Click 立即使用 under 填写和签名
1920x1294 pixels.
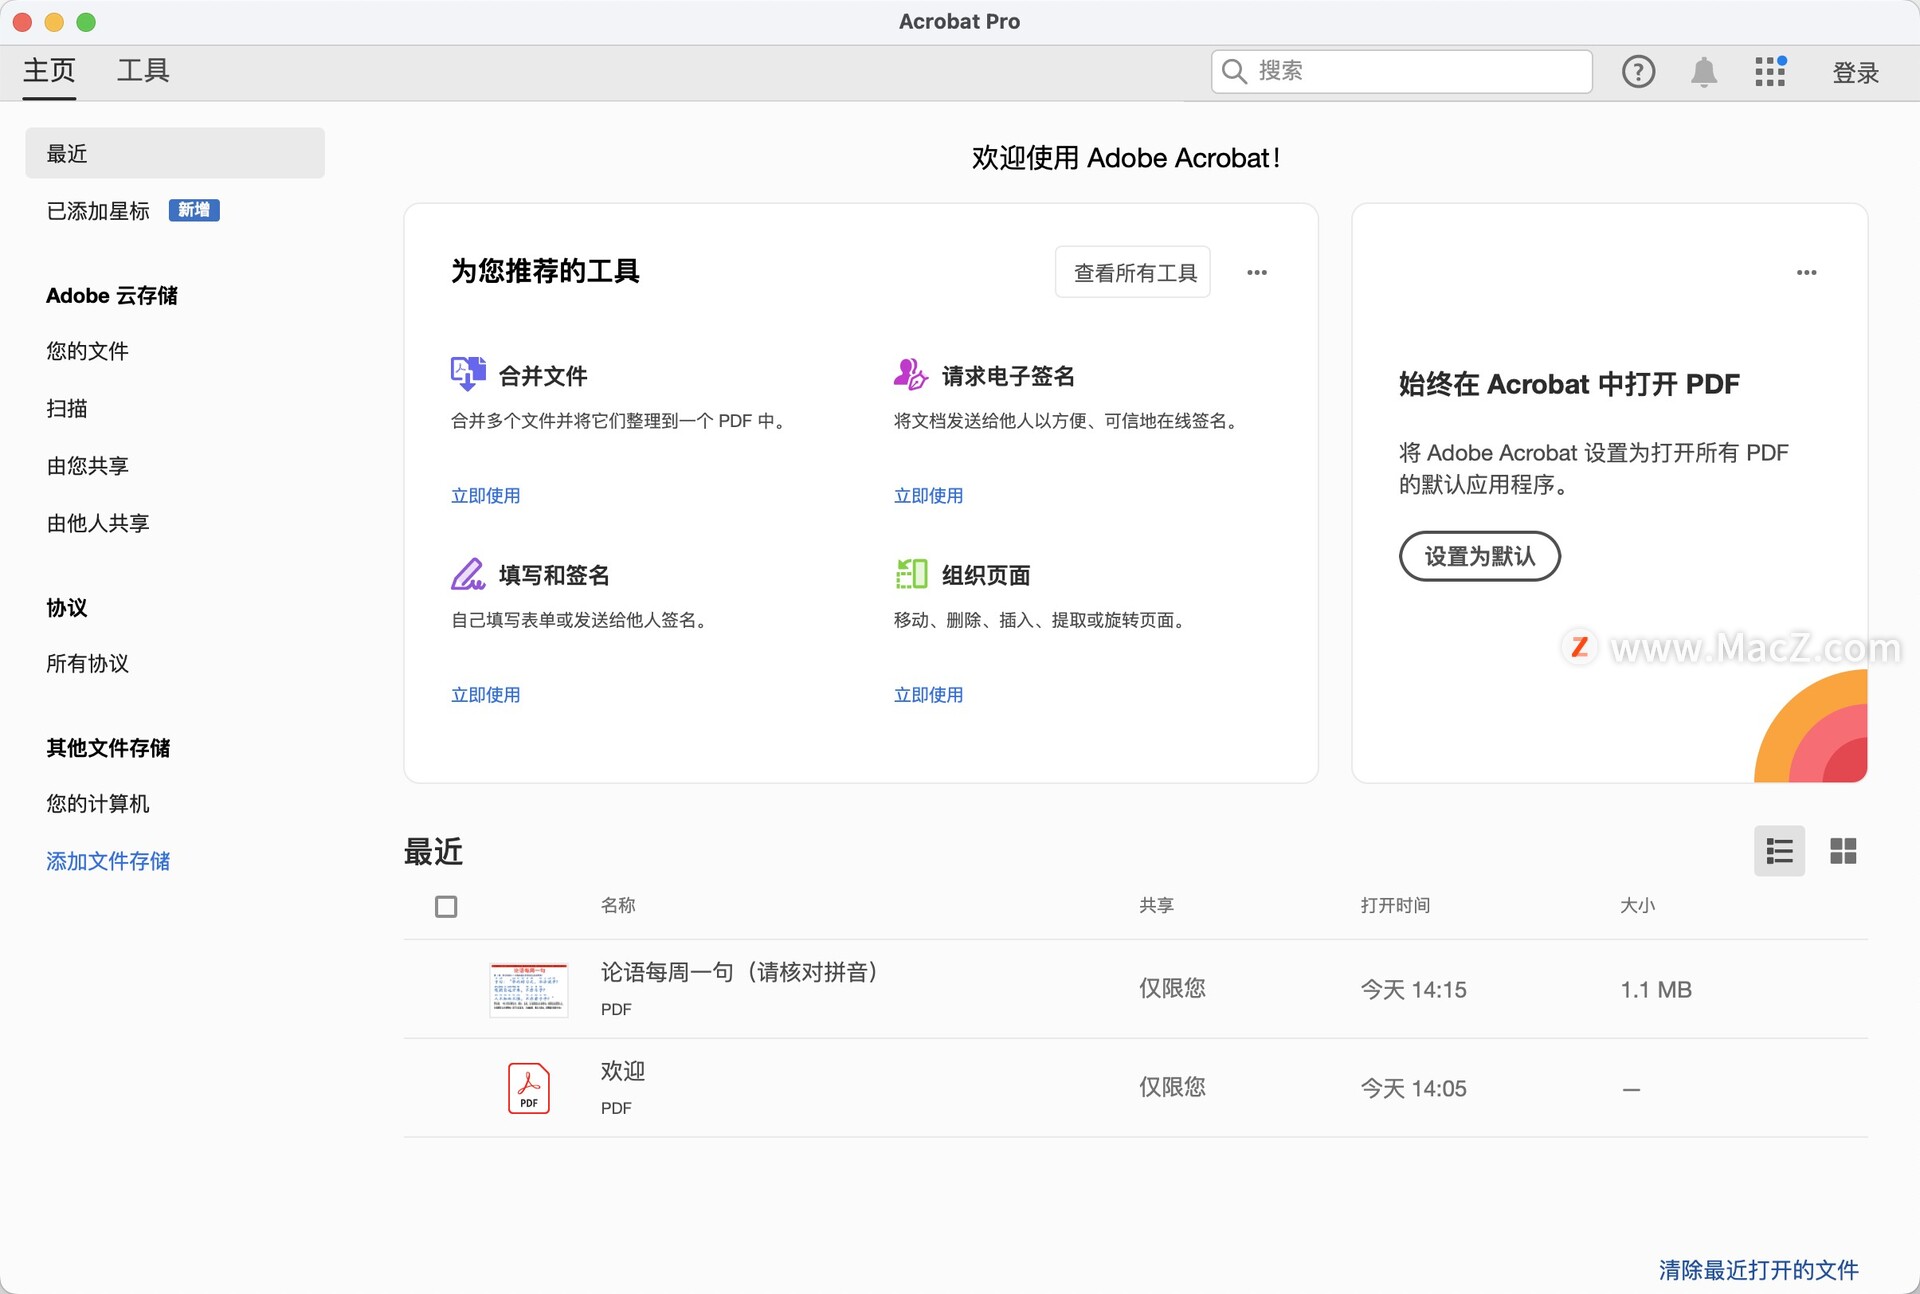point(485,695)
